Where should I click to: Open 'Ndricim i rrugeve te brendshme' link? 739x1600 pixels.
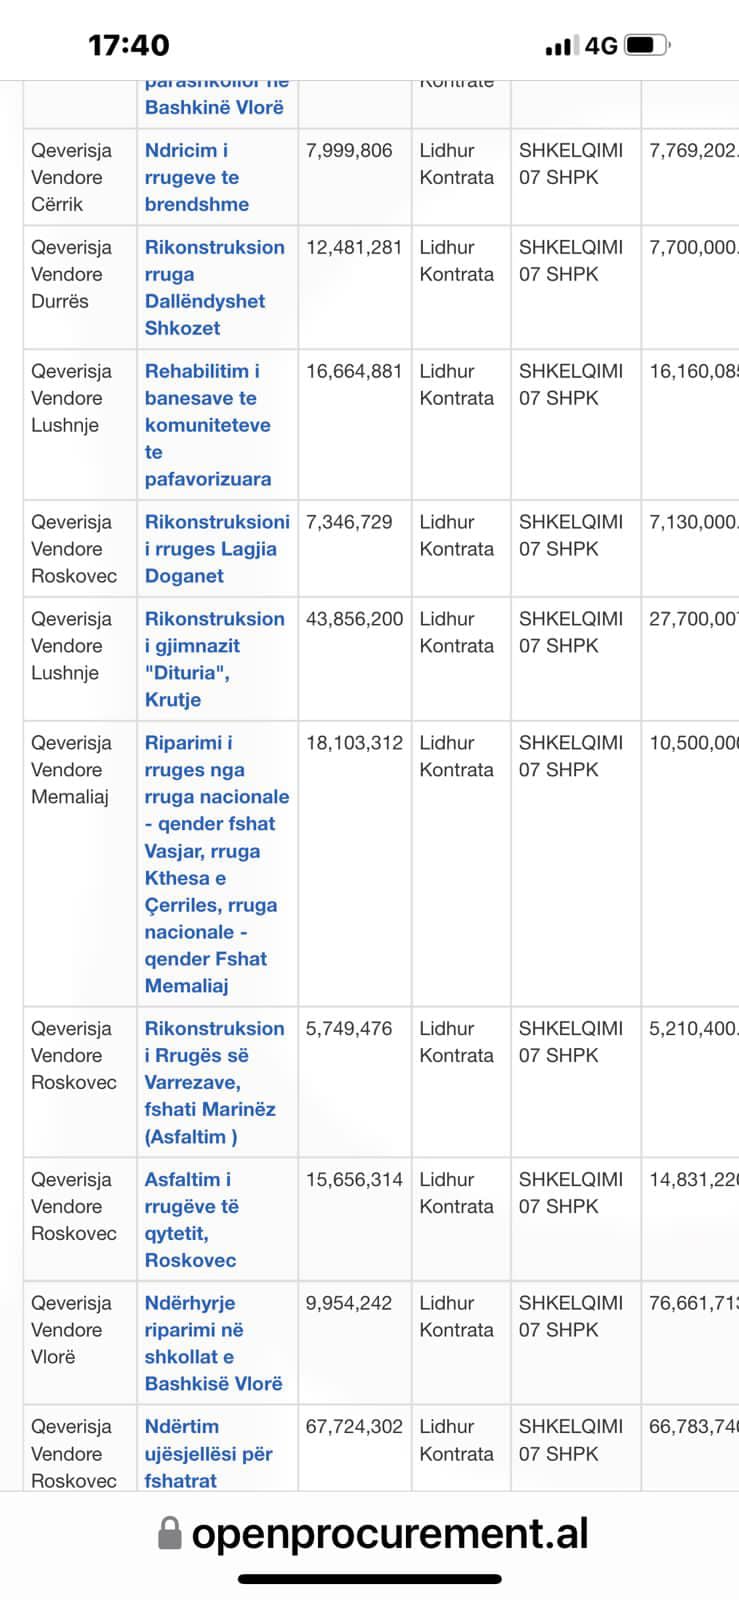[197, 177]
